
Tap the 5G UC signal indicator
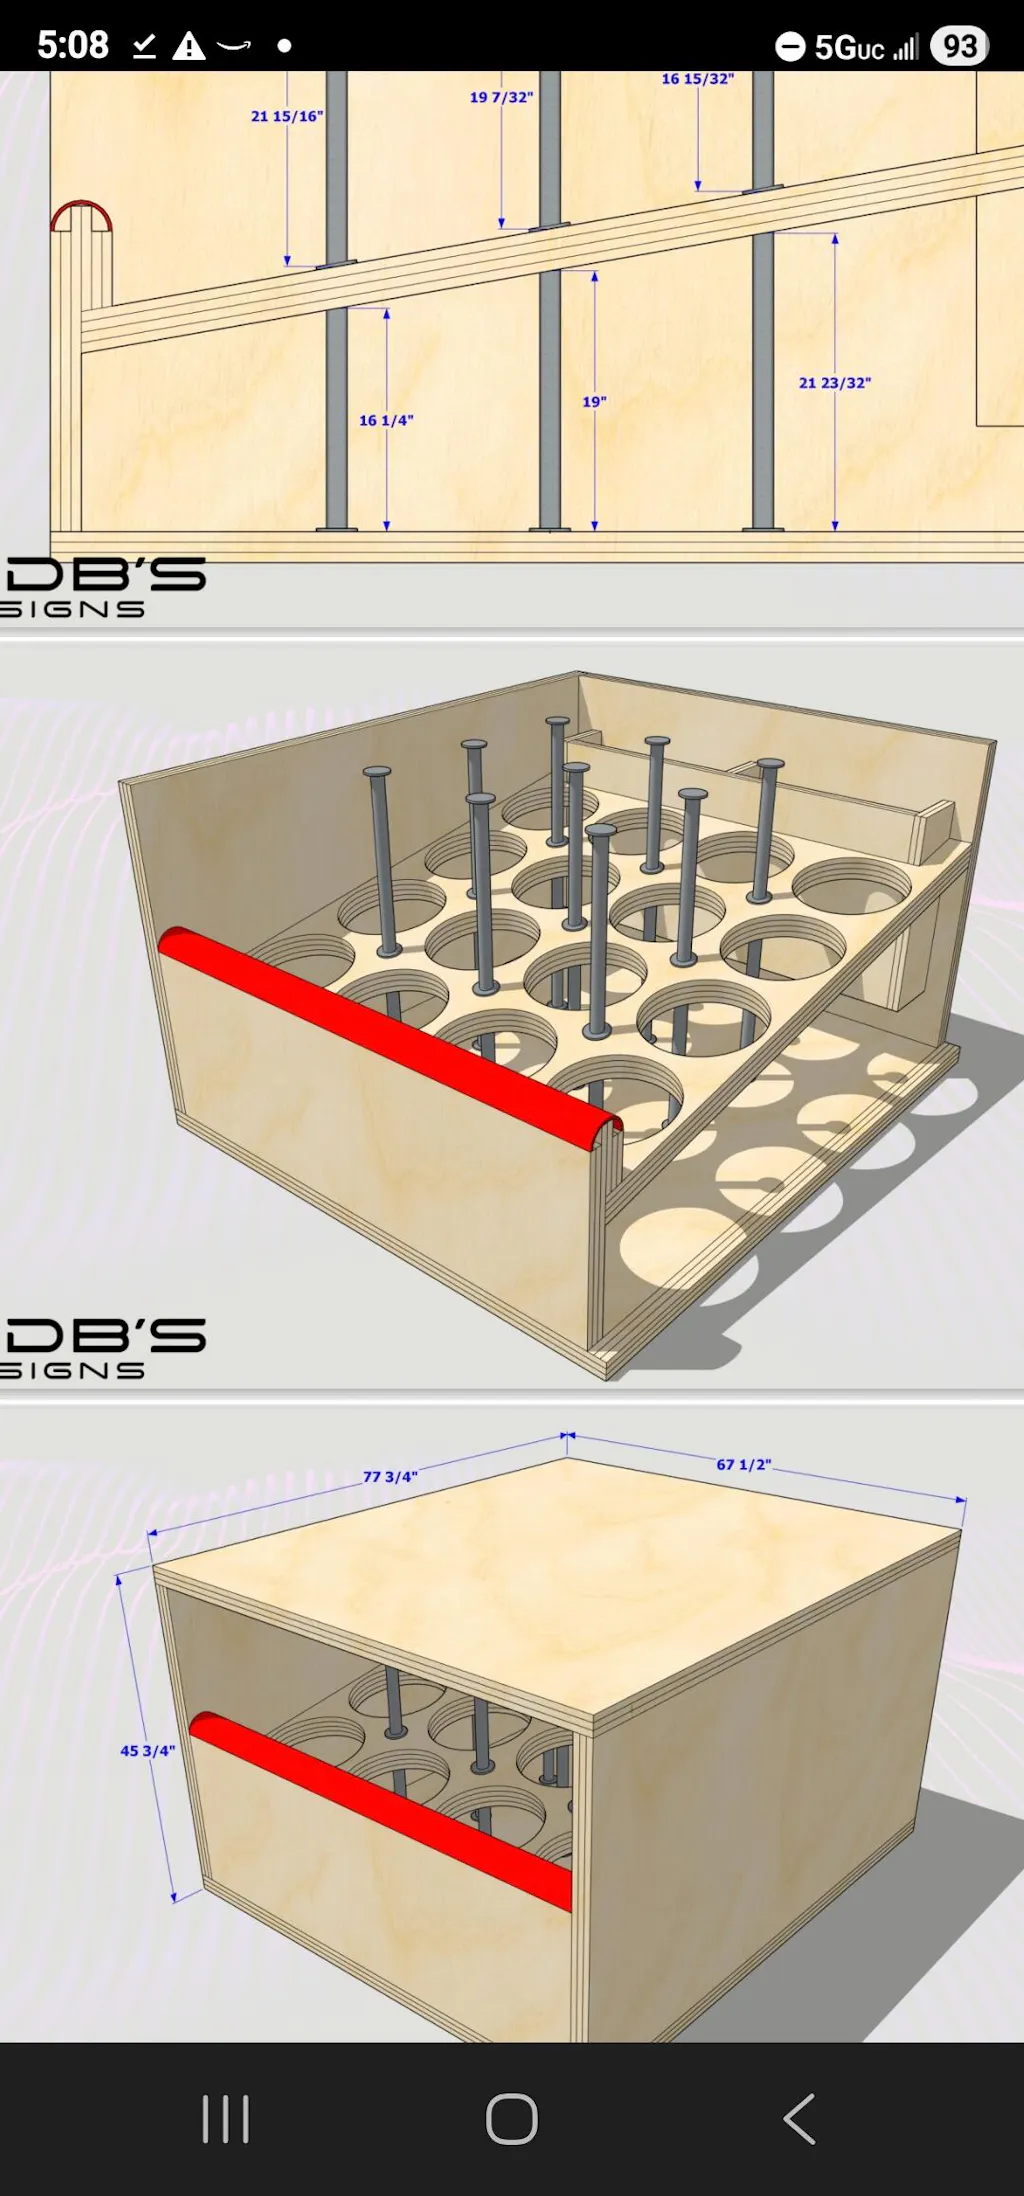click(x=865, y=47)
